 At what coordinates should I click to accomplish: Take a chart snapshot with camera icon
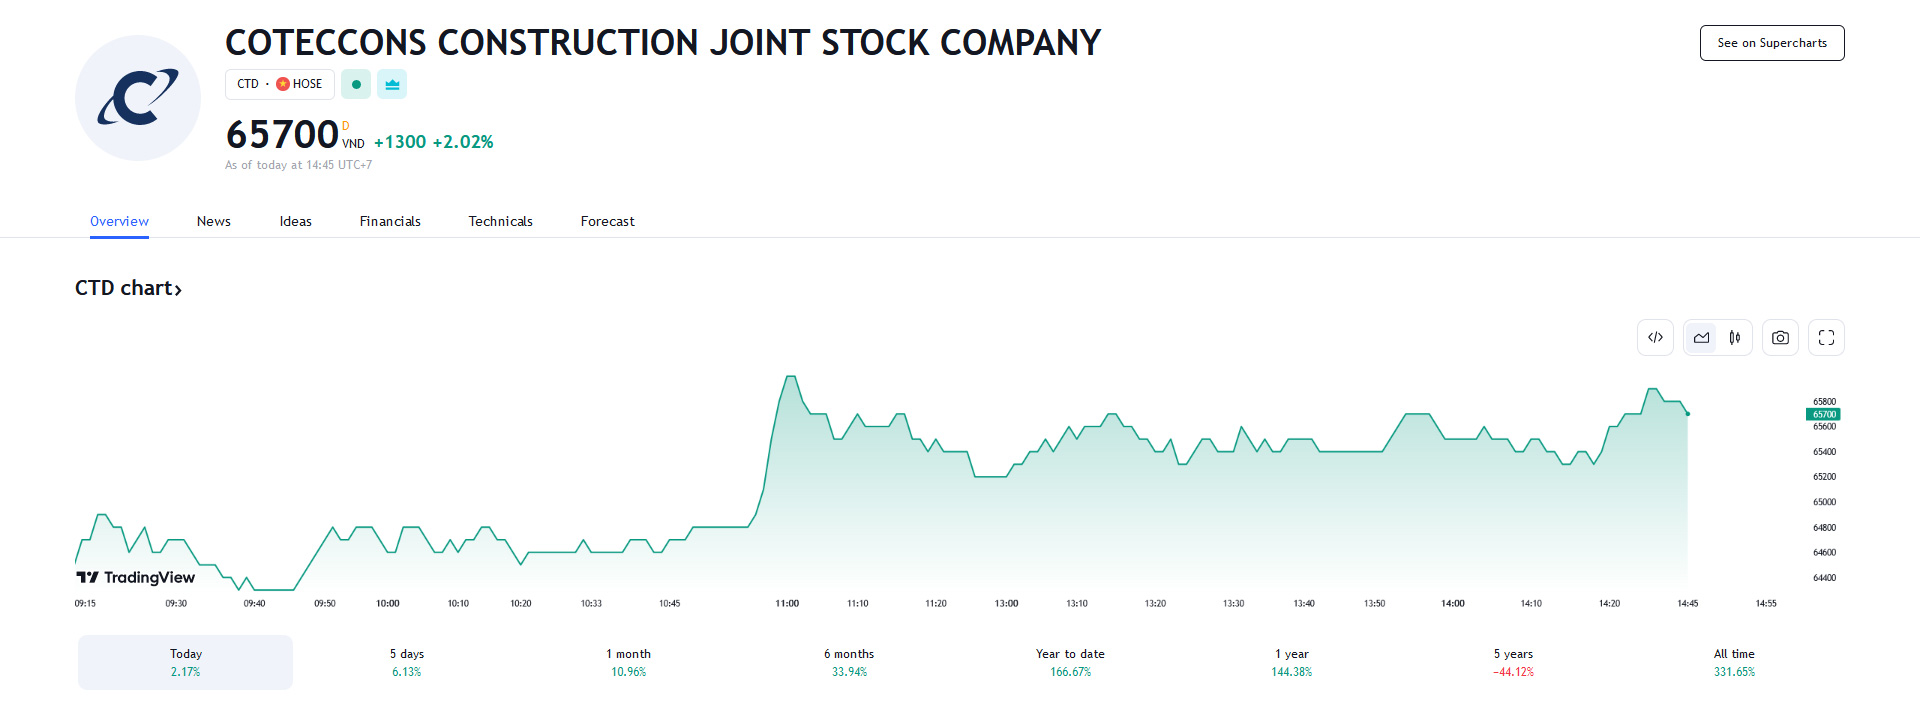pyautogui.click(x=1780, y=338)
